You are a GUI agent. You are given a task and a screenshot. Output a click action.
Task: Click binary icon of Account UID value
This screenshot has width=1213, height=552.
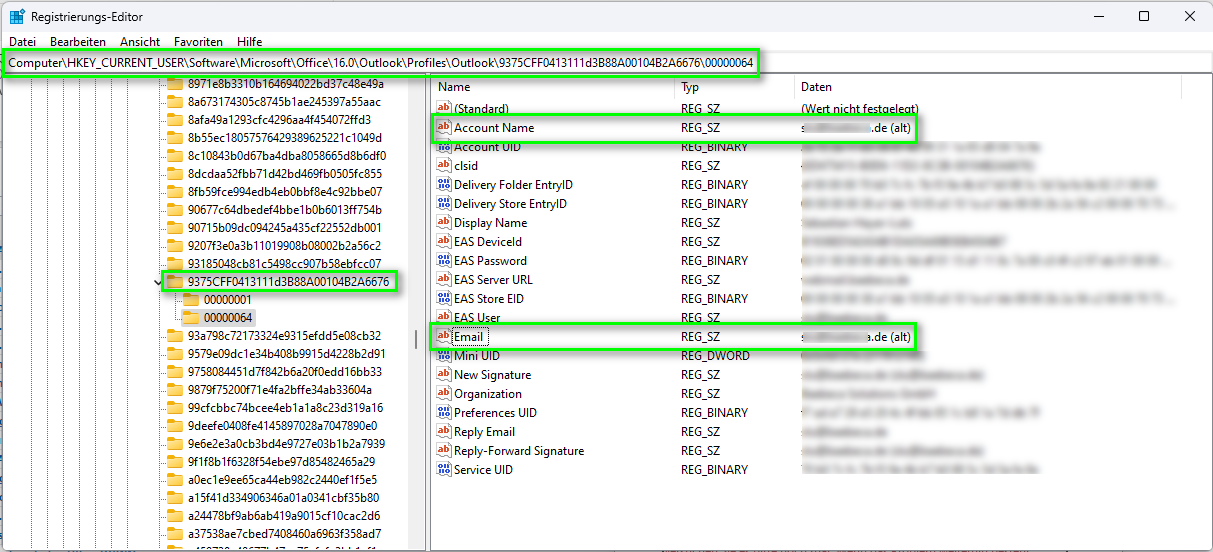pos(444,147)
